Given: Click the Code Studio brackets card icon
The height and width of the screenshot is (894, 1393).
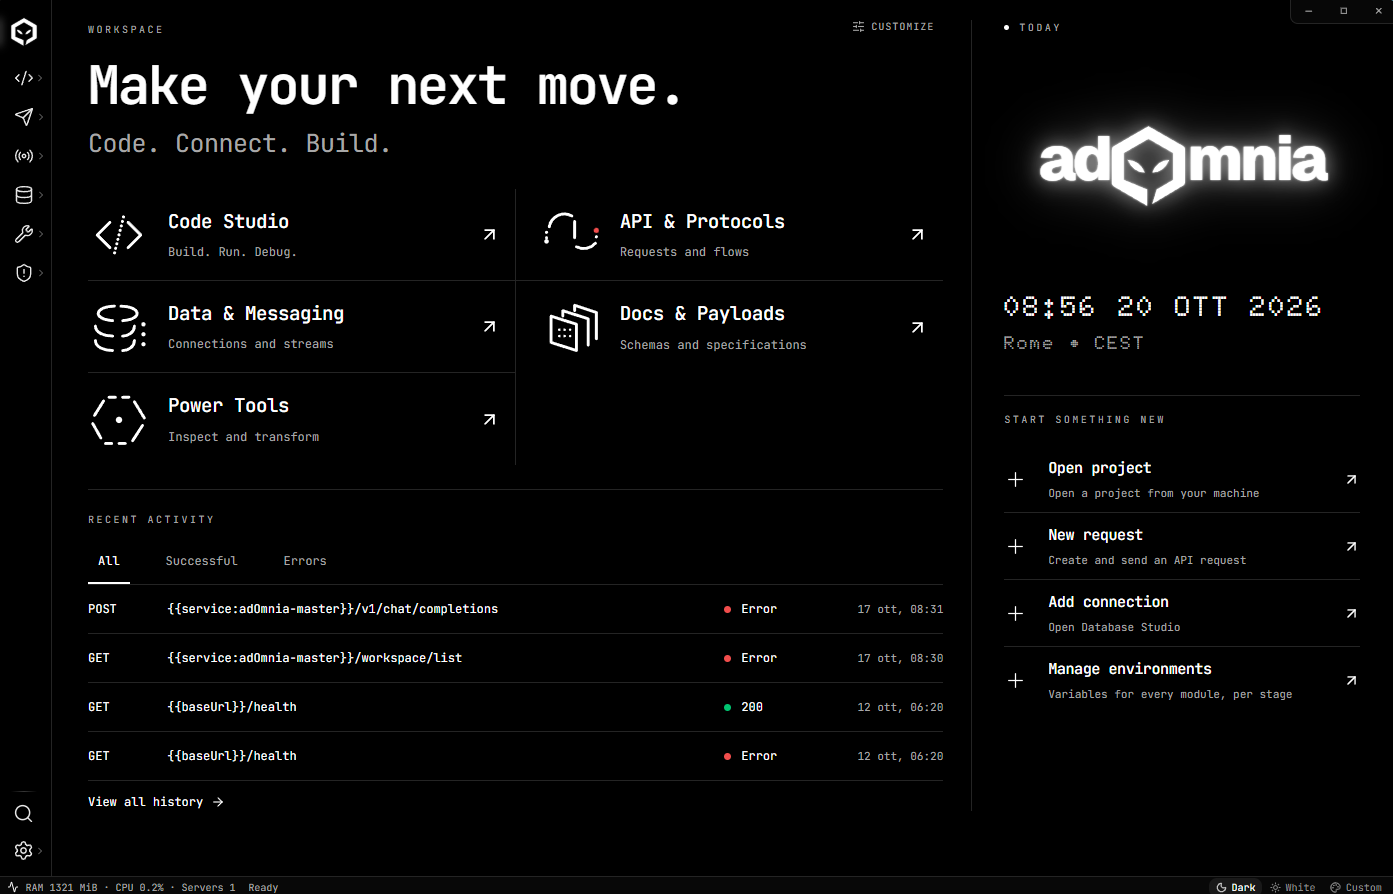Looking at the screenshot, I should tap(119, 235).
